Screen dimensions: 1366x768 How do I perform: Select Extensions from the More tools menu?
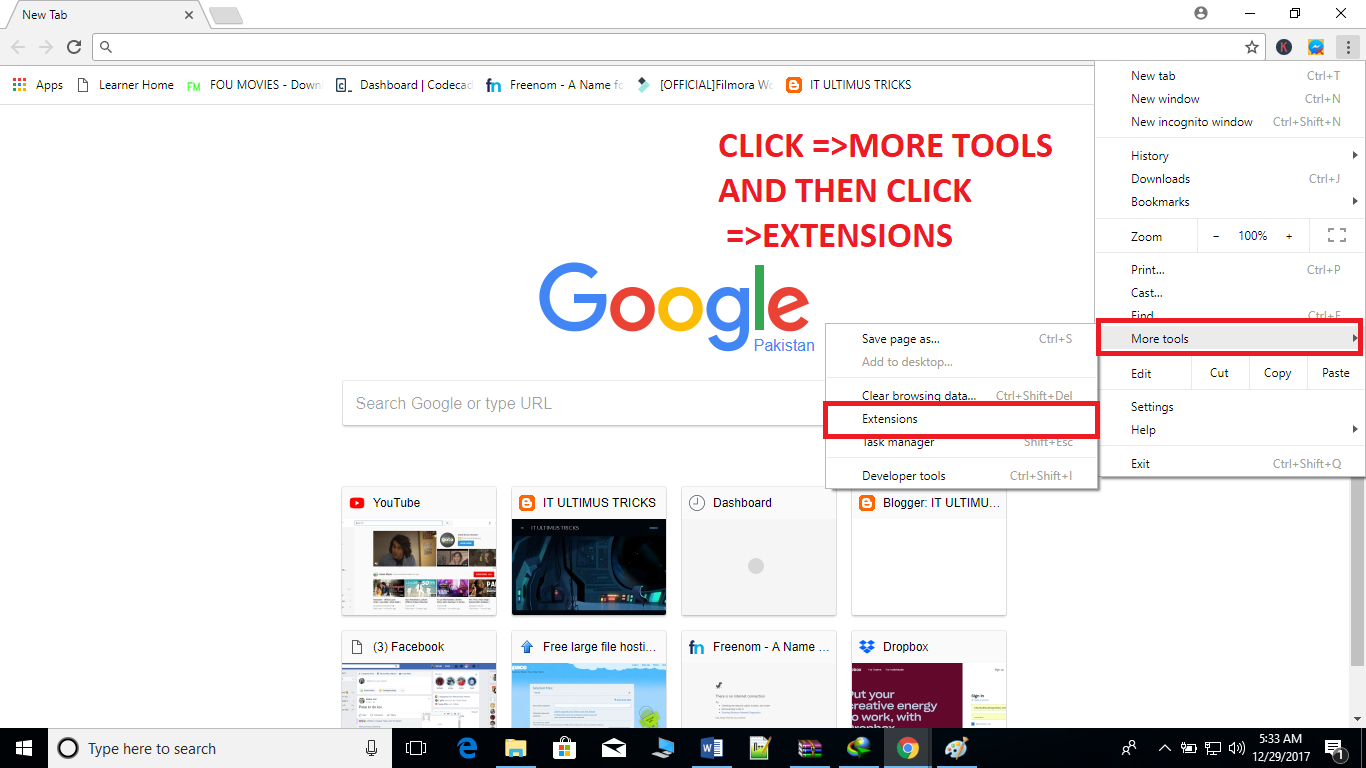pos(888,419)
